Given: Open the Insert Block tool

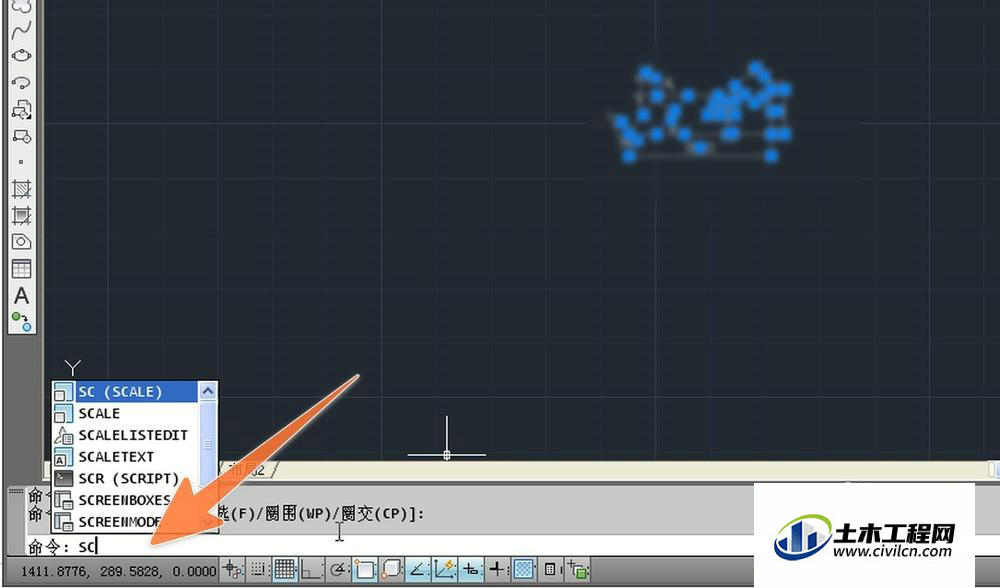Looking at the screenshot, I should click(x=22, y=109).
